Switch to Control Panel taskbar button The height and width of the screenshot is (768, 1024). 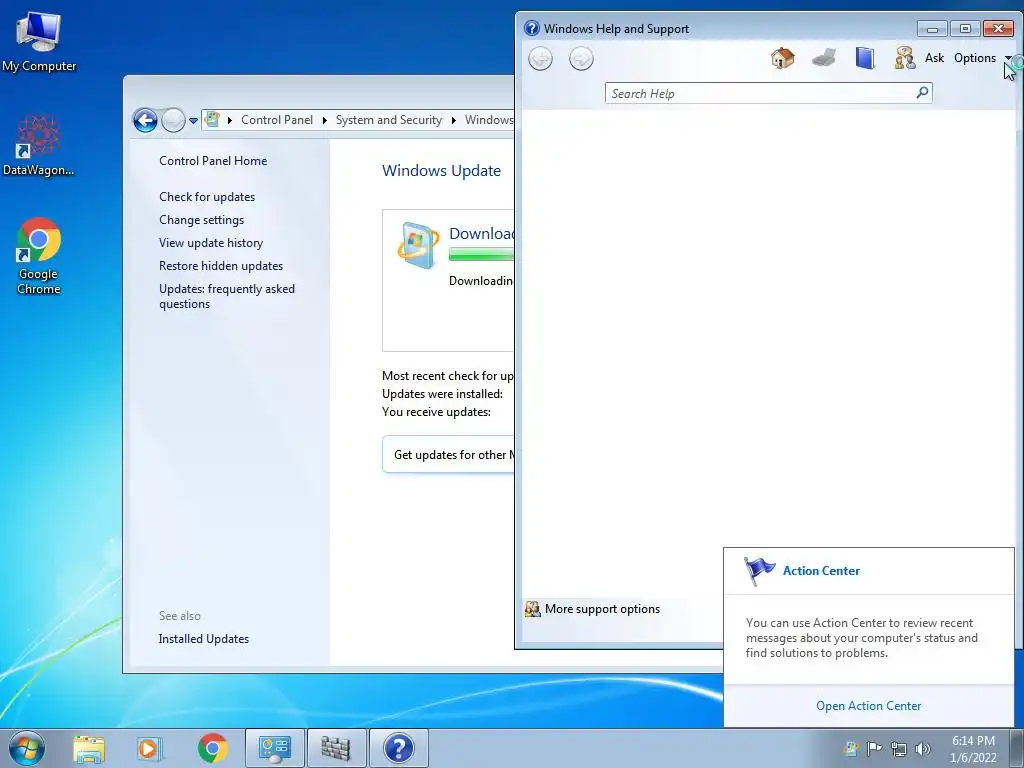click(275, 748)
